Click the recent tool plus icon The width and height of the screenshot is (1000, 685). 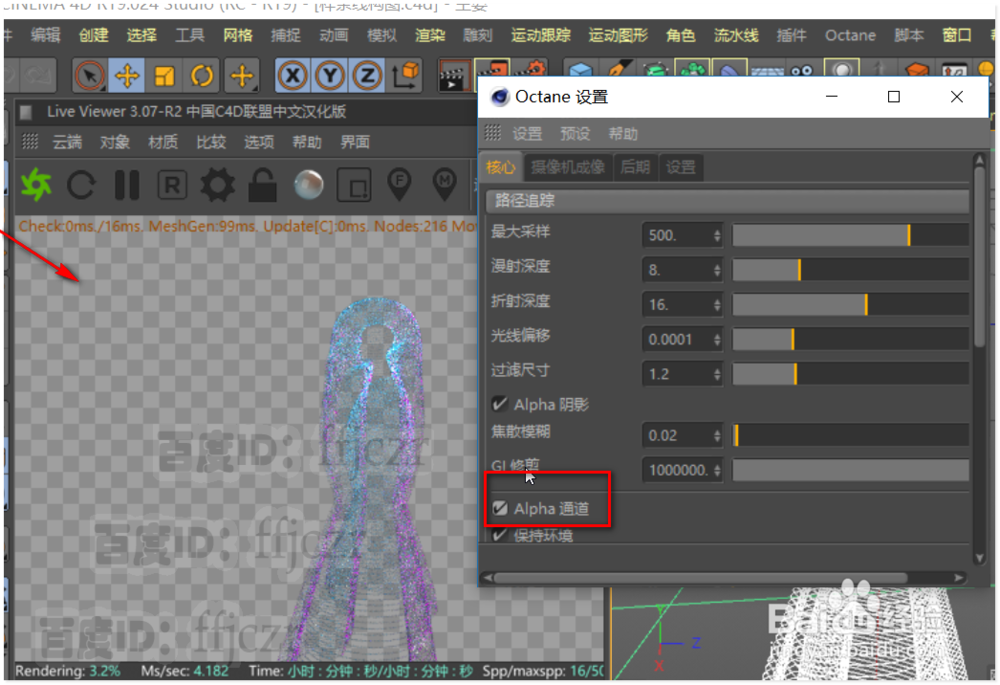[242, 76]
